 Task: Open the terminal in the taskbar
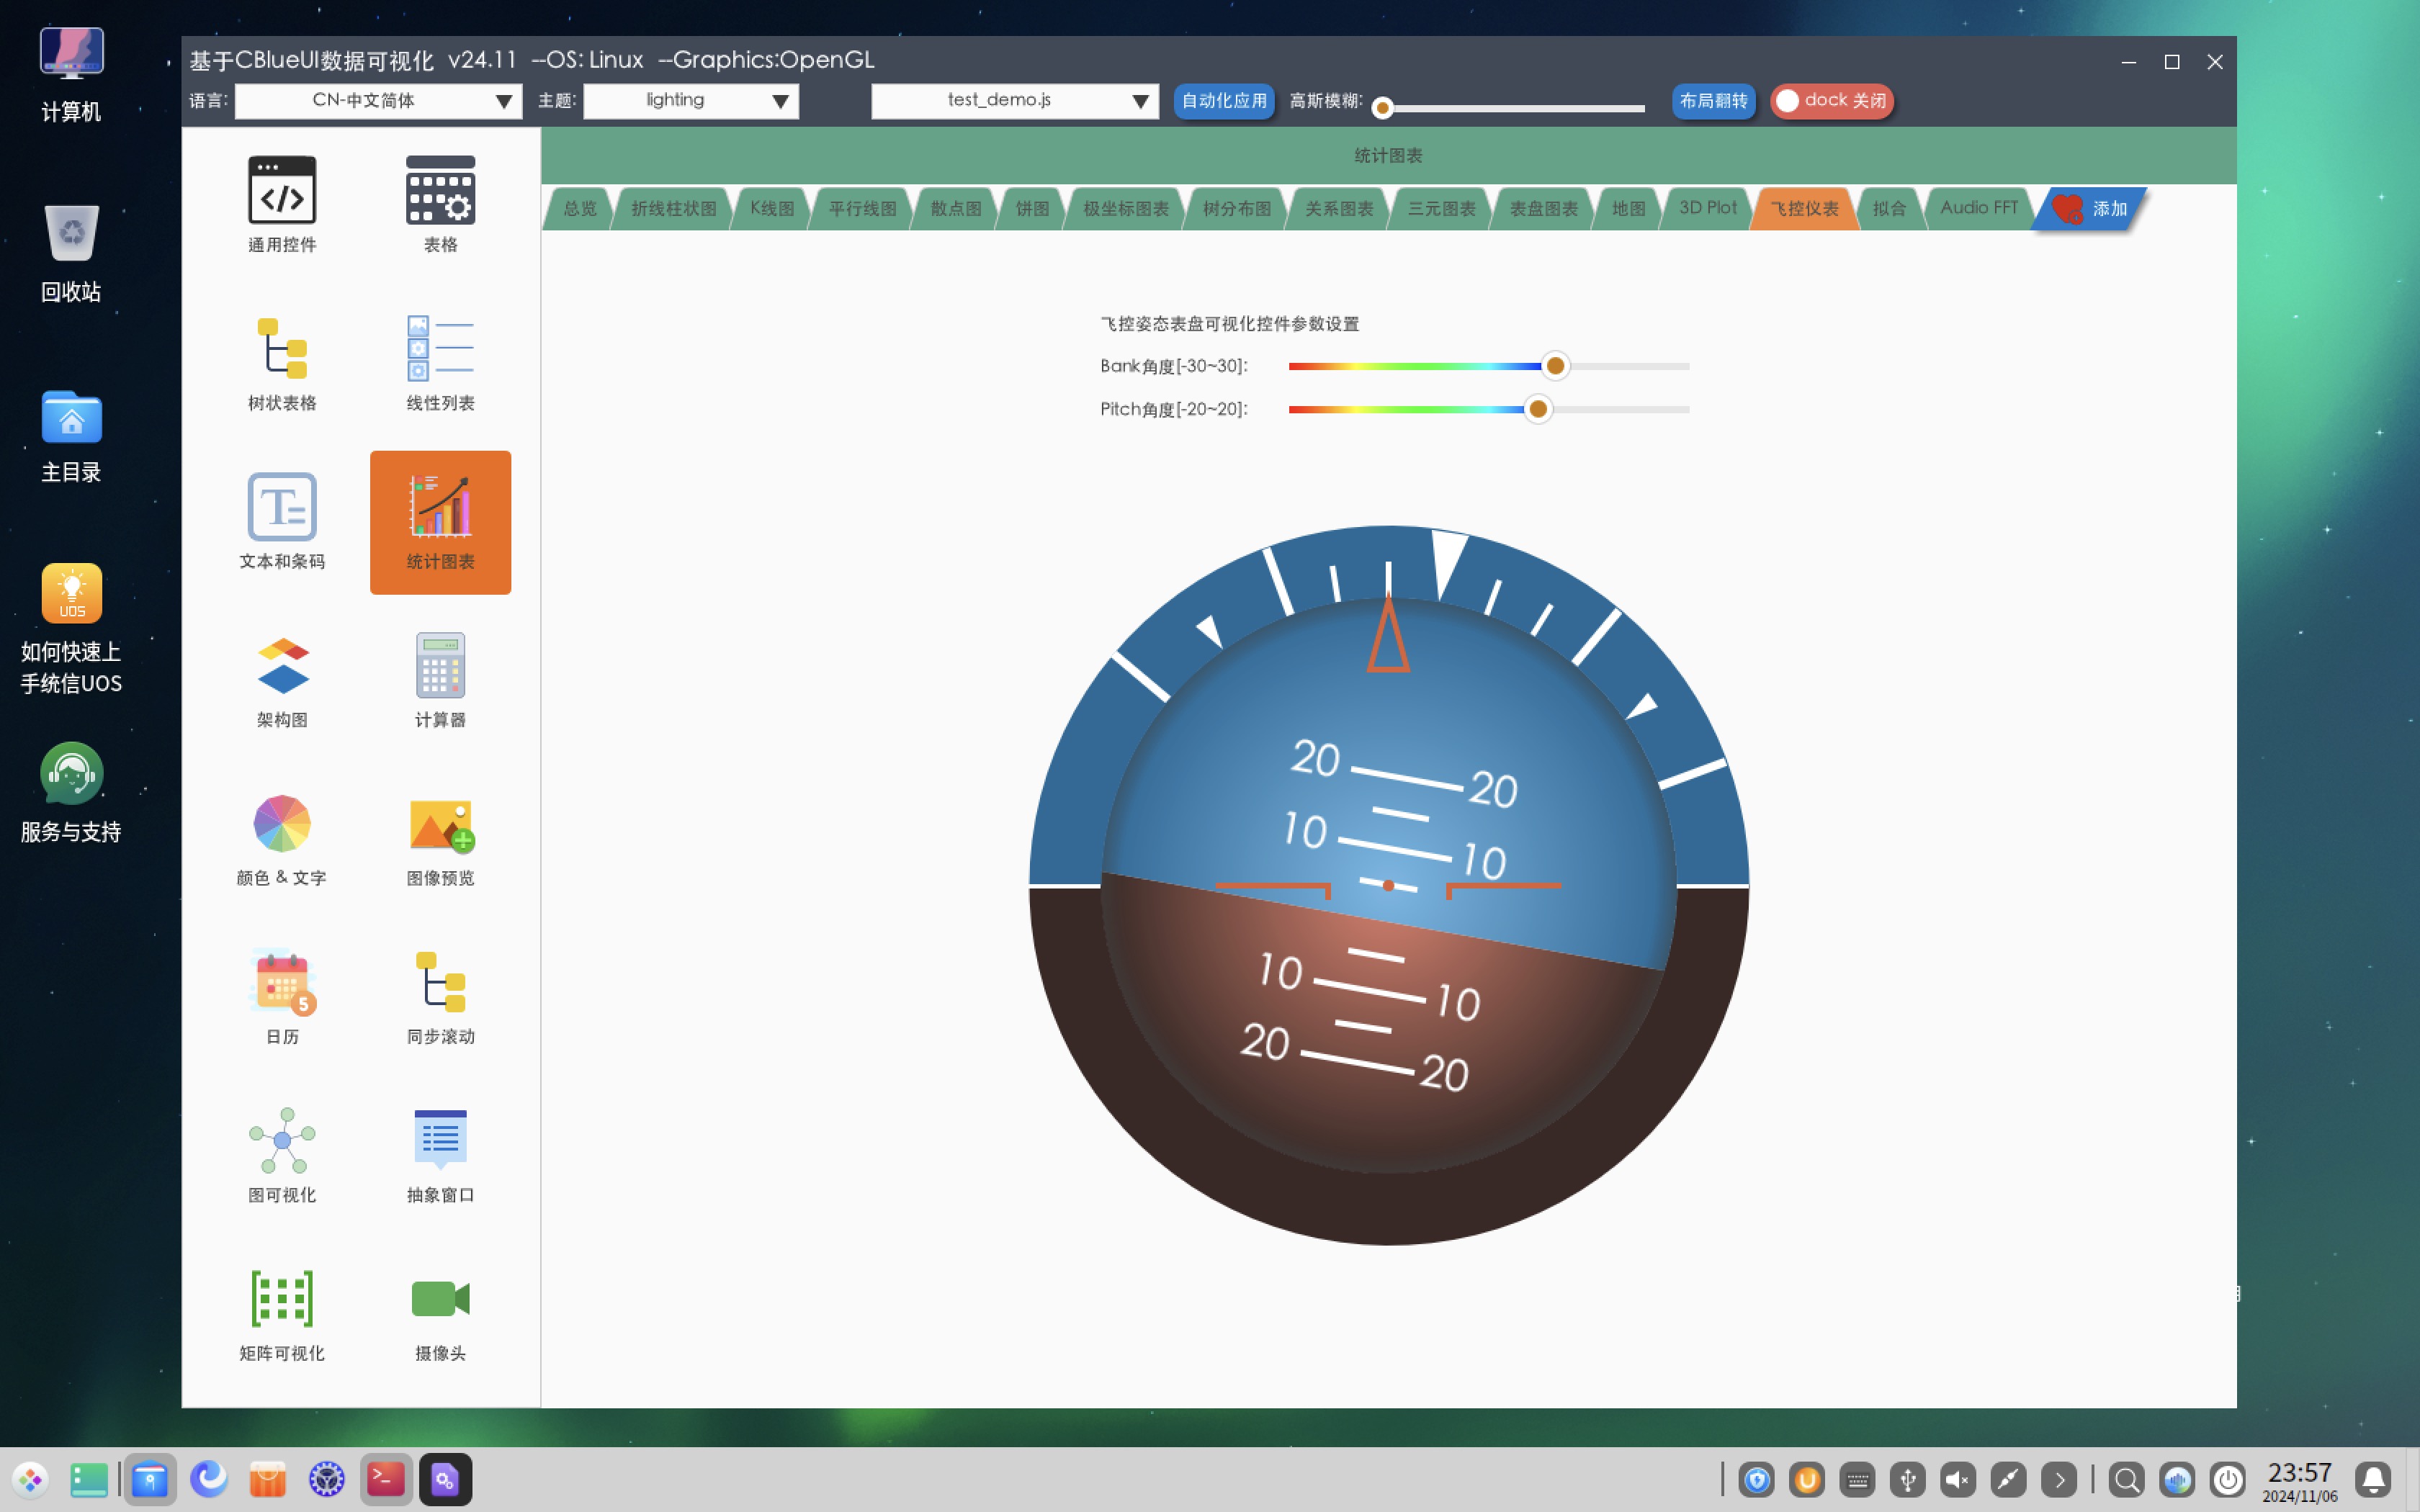pyautogui.click(x=386, y=1479)
